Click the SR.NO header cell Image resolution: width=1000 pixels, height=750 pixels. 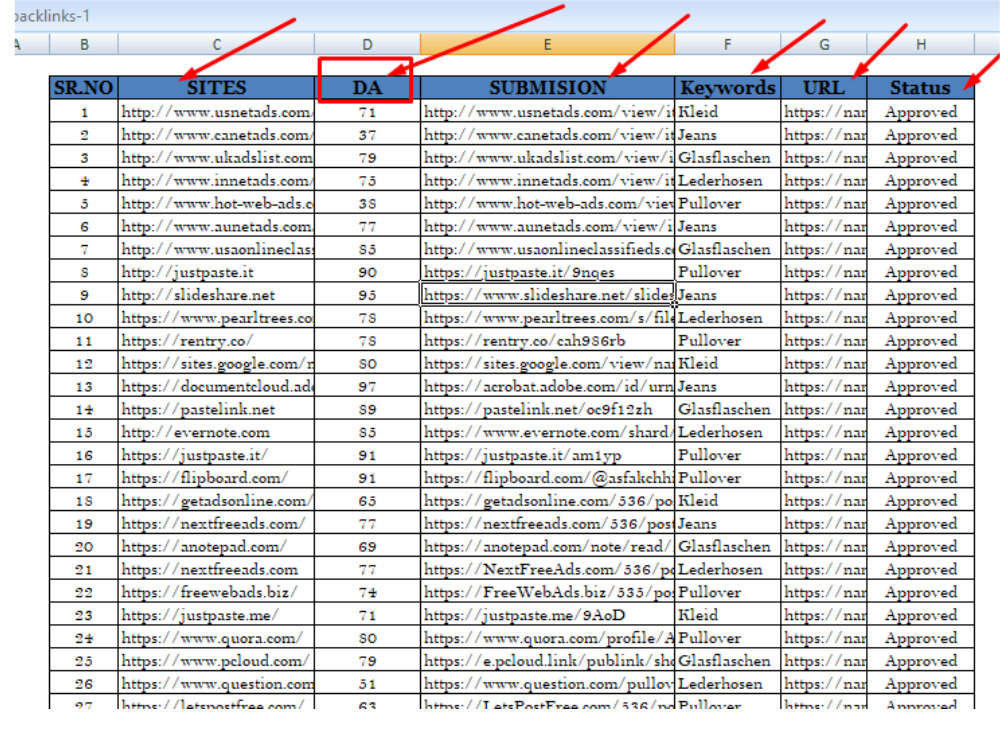point(84,87)
